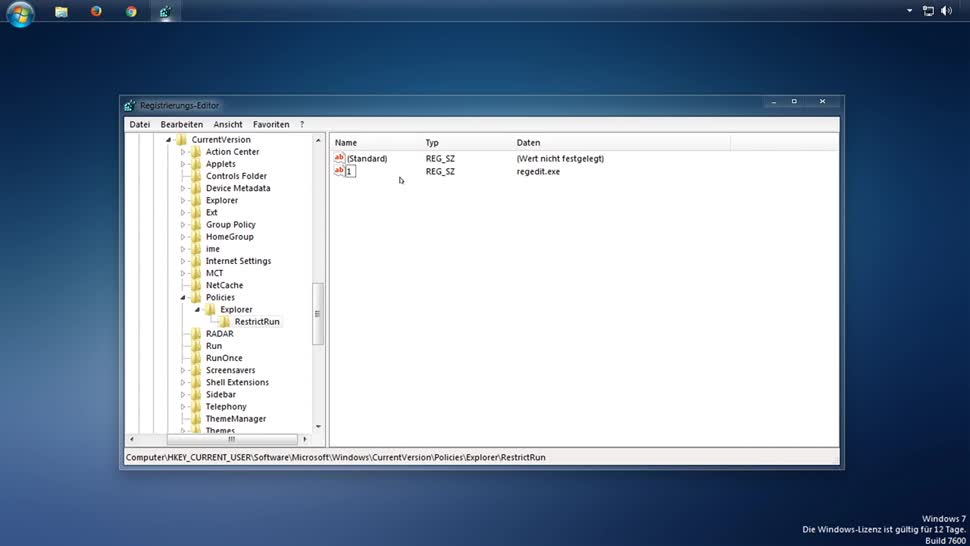Collapse the CurrentVersion tree node
Screen dimensions: 970x546
point(168,140)
